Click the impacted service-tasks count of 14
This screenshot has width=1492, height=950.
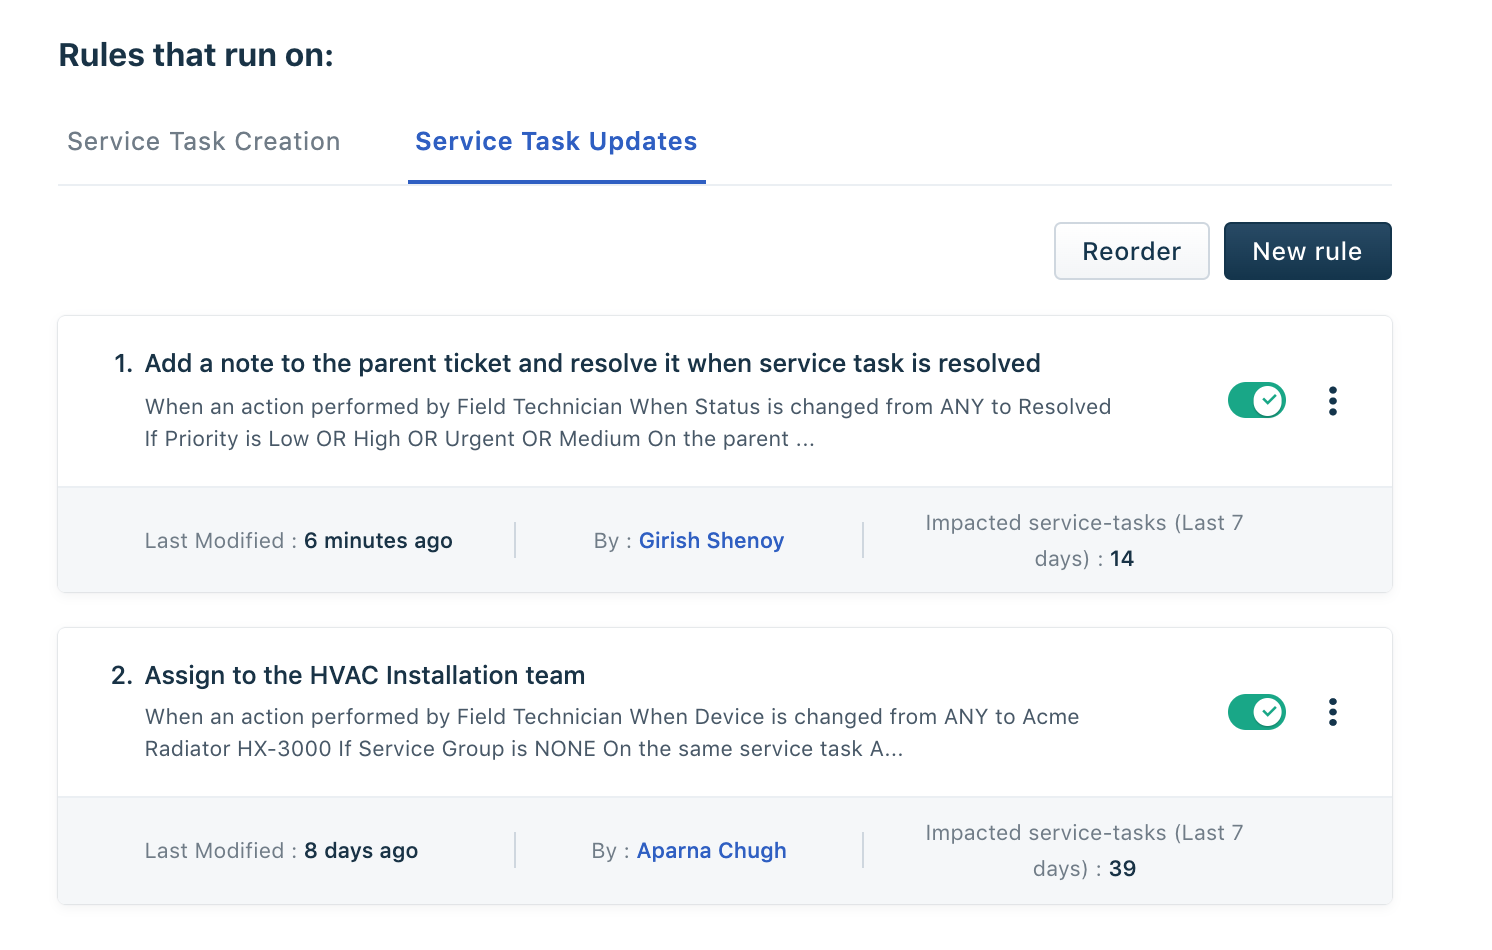(1122, 559)
